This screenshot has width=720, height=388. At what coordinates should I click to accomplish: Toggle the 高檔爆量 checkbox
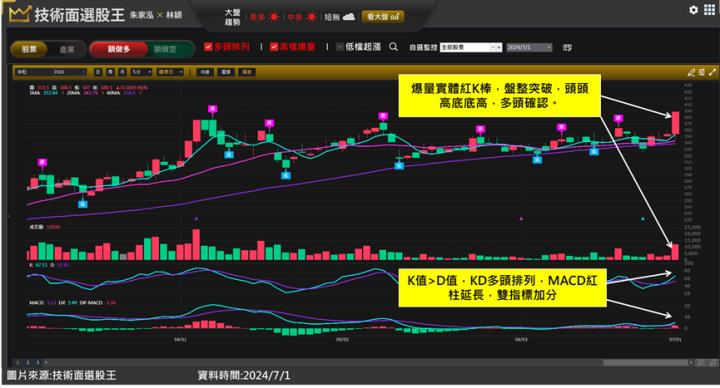coord(274,47)
